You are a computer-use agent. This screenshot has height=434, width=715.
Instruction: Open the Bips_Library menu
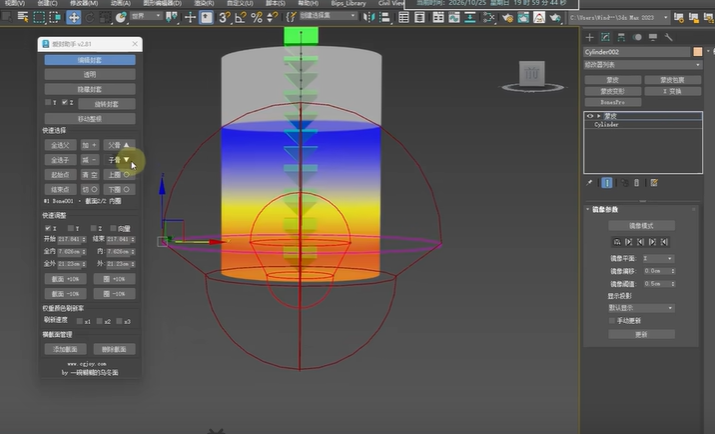point(348,3)
